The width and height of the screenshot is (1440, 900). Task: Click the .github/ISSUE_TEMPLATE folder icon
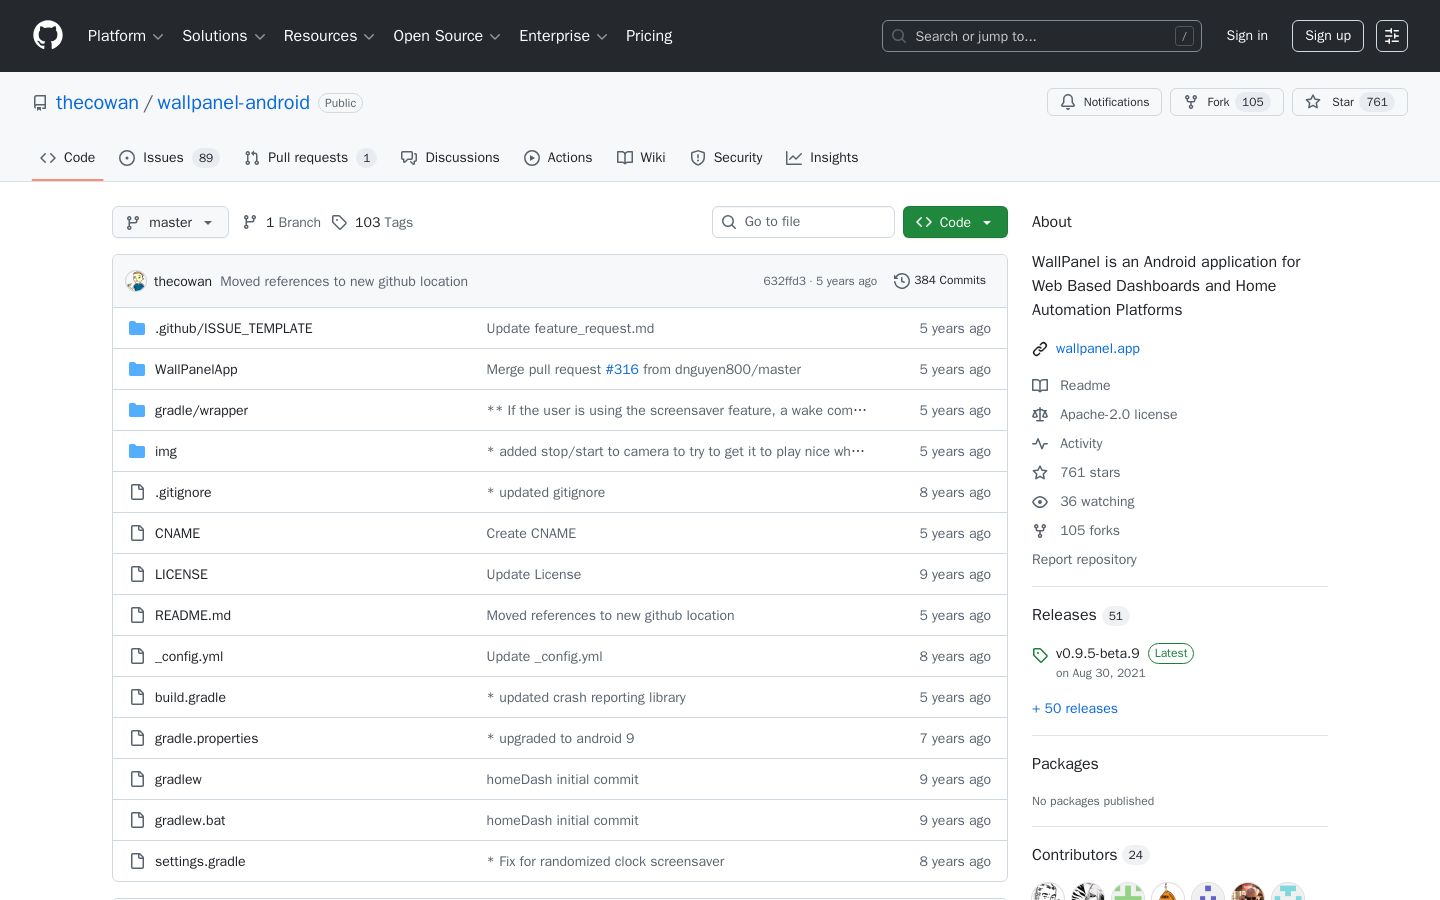point(137,328)
